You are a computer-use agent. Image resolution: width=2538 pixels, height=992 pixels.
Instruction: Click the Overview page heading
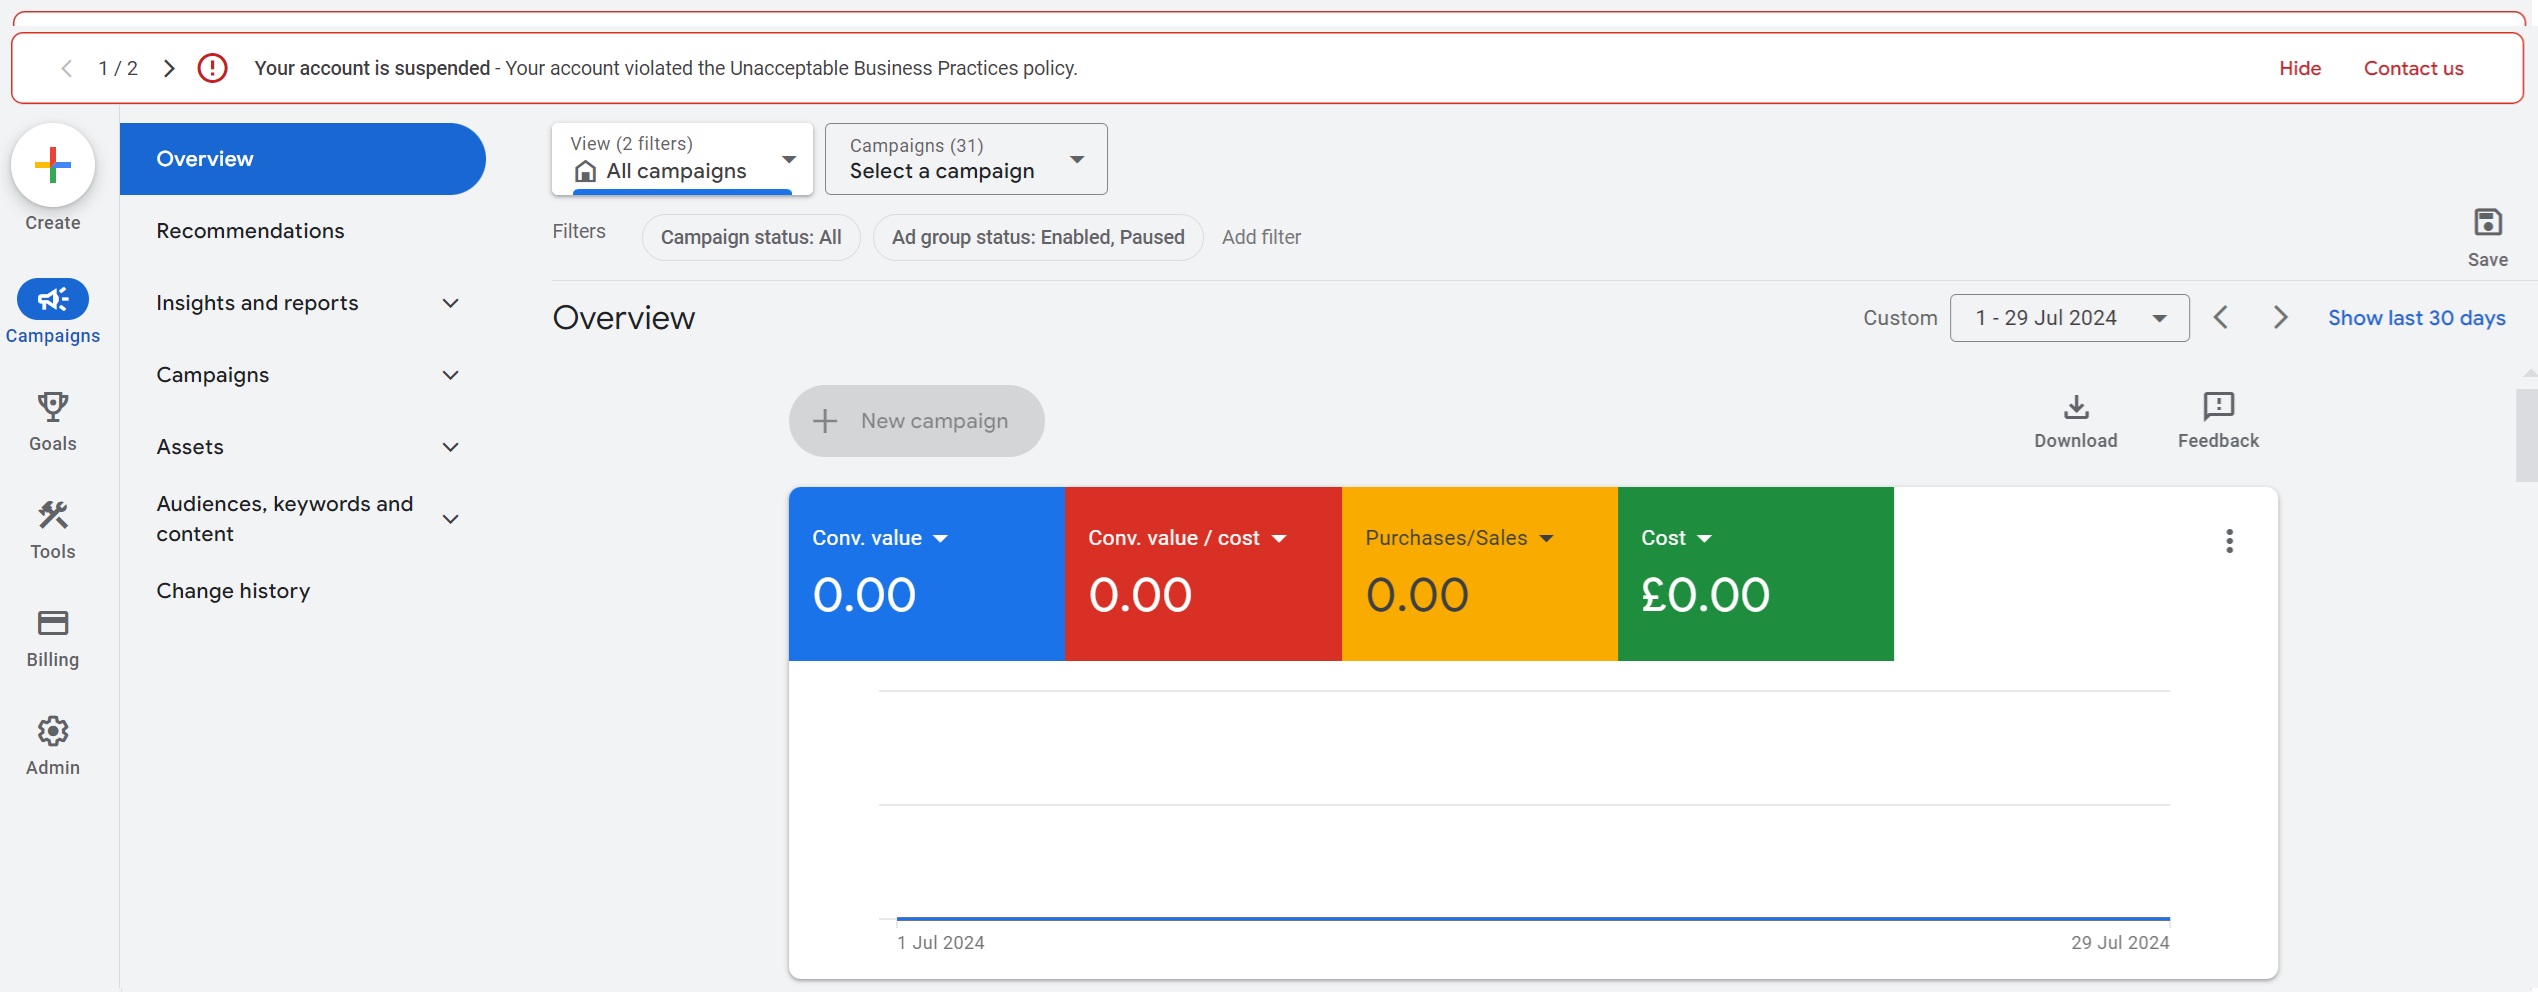point(624,318)
